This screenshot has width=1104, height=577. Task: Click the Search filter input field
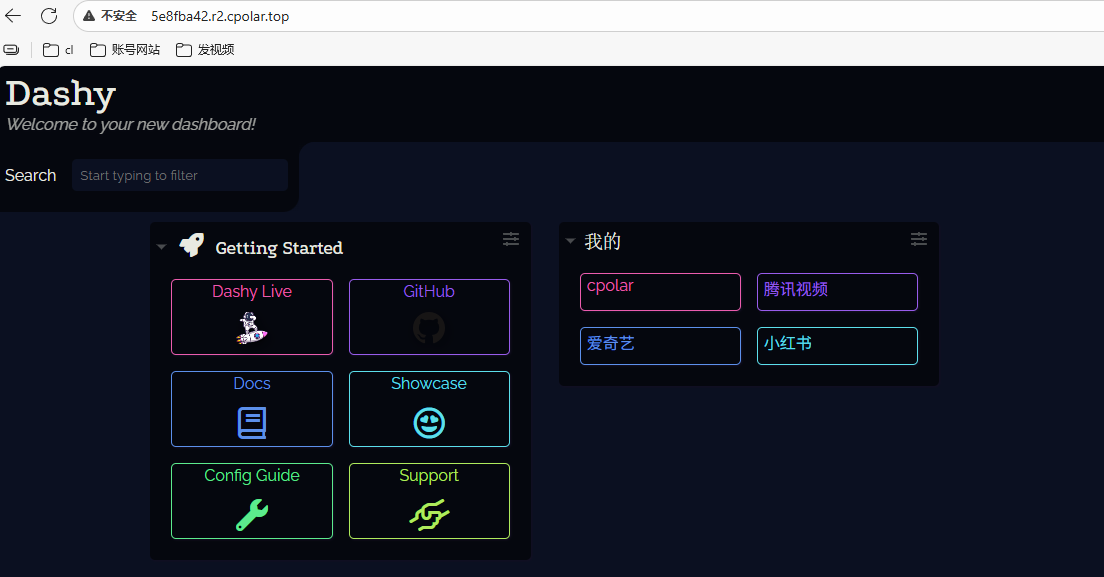click(180, 175)
